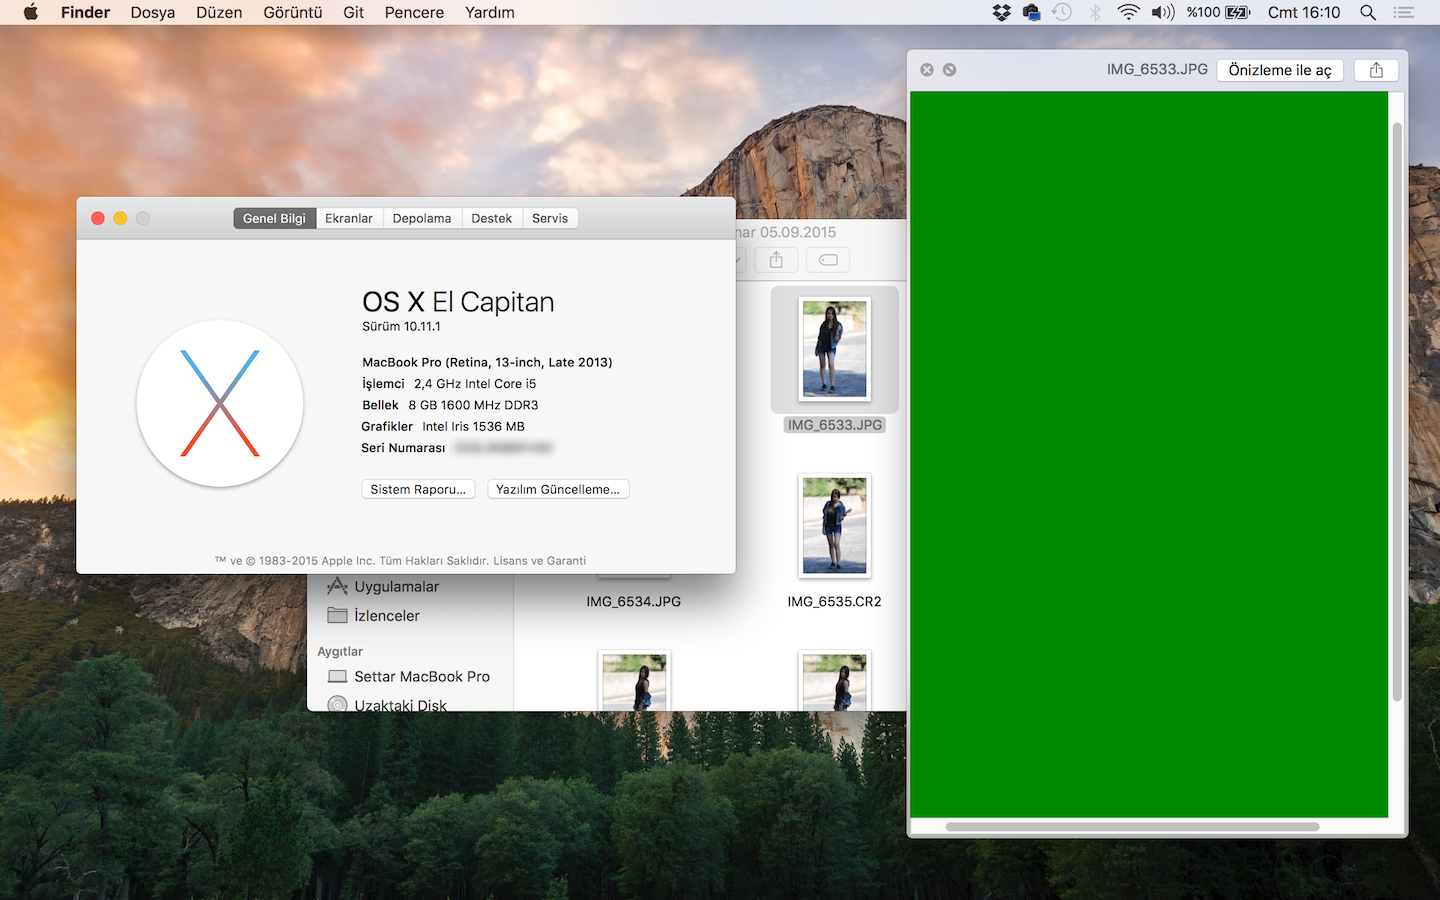Open the Görüntü menu
The image size is (1440, 900).
point(293,12)
